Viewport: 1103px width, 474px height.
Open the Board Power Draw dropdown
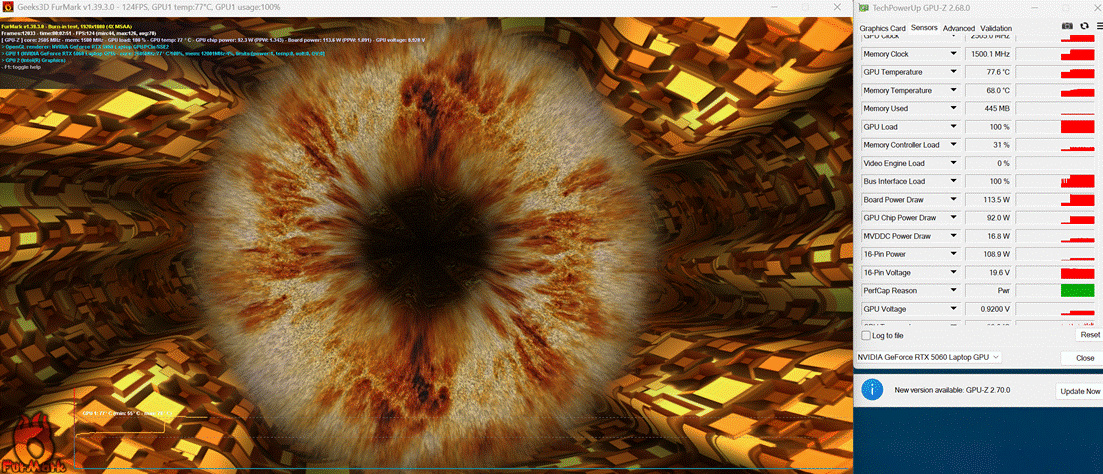click(x=955, y=200)
